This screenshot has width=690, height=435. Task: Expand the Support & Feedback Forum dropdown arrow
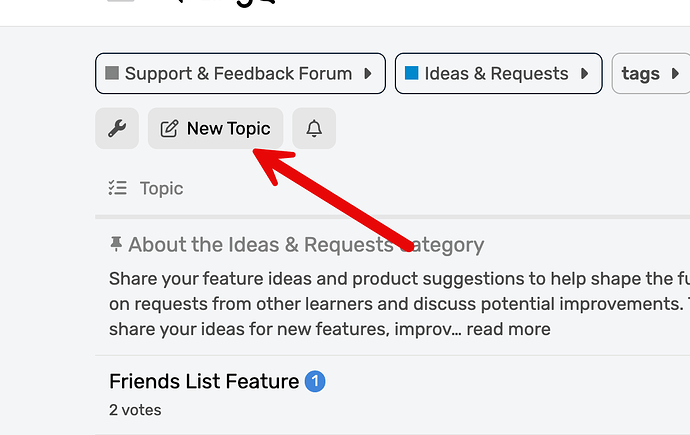[x=368, y=73]
